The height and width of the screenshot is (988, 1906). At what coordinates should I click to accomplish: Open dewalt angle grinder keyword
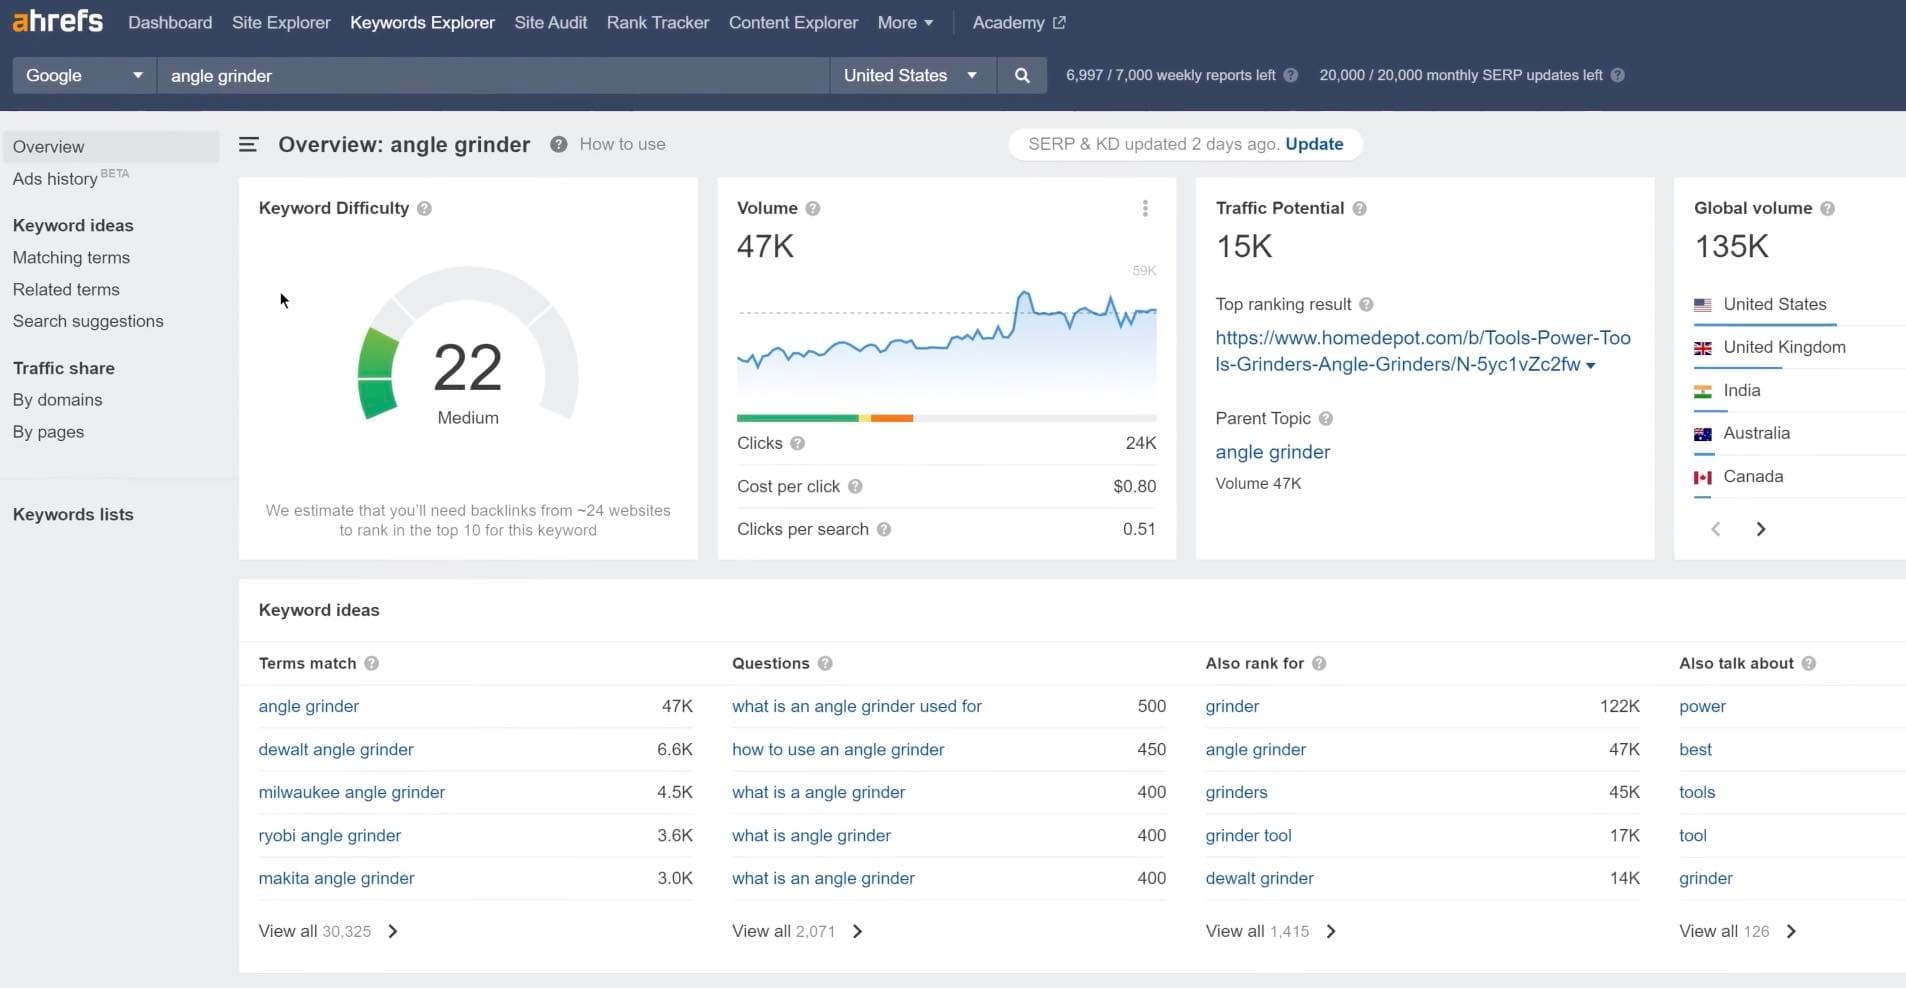pyautogui.click(x=336, y=749)
